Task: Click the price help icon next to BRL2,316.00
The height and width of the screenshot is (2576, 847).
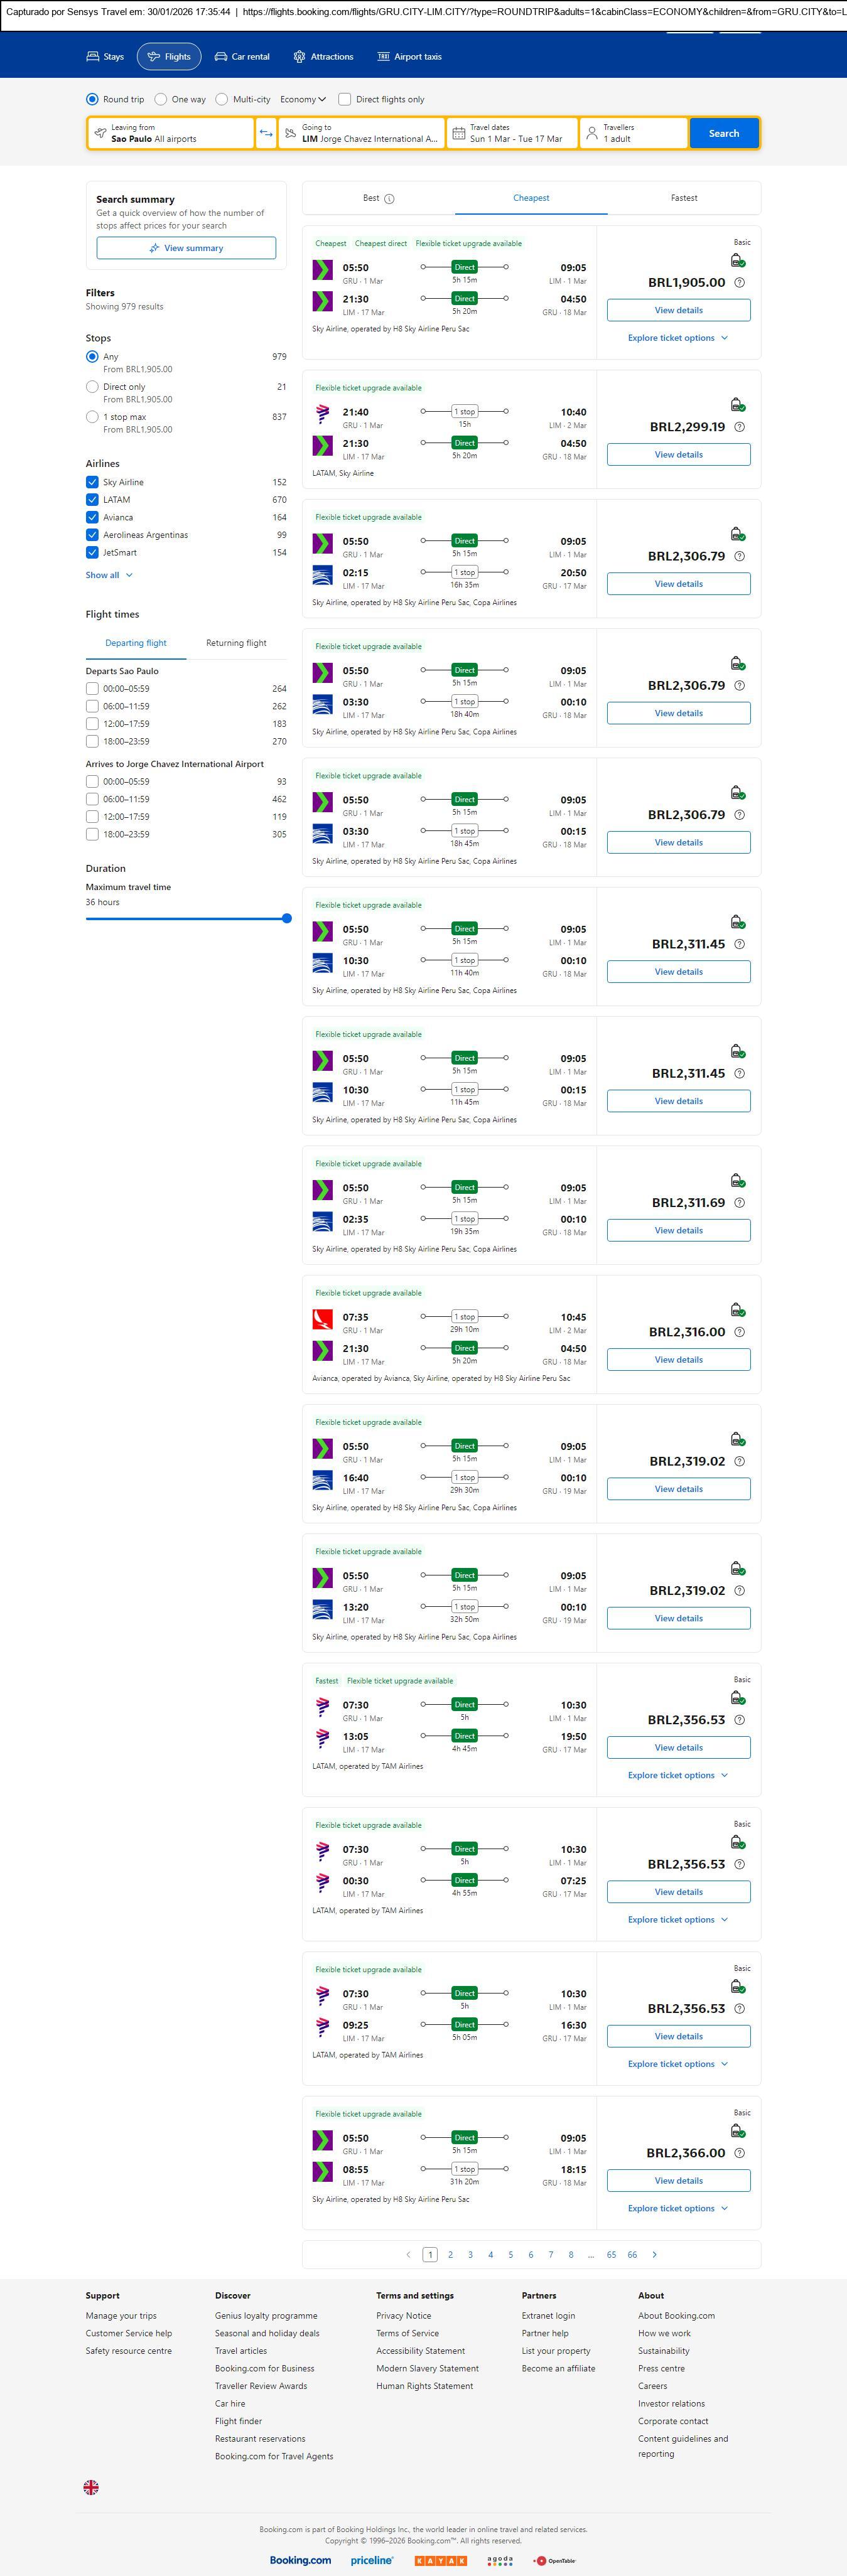Action: tap(739, 1332)
